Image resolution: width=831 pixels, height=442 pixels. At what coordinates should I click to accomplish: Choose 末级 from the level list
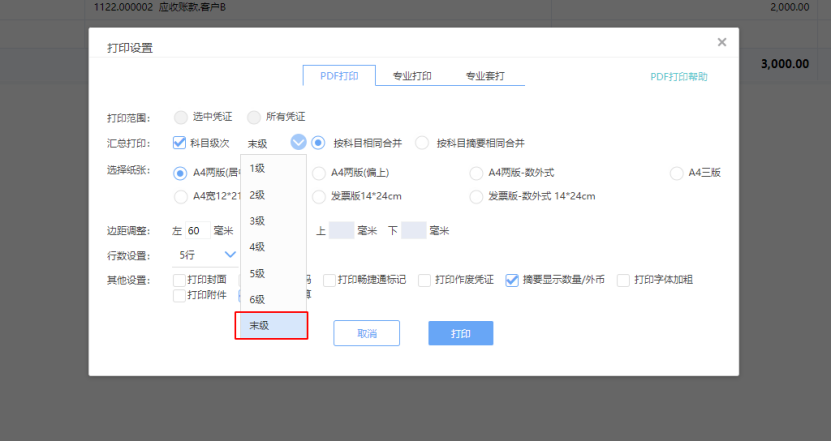click(273, 325)
